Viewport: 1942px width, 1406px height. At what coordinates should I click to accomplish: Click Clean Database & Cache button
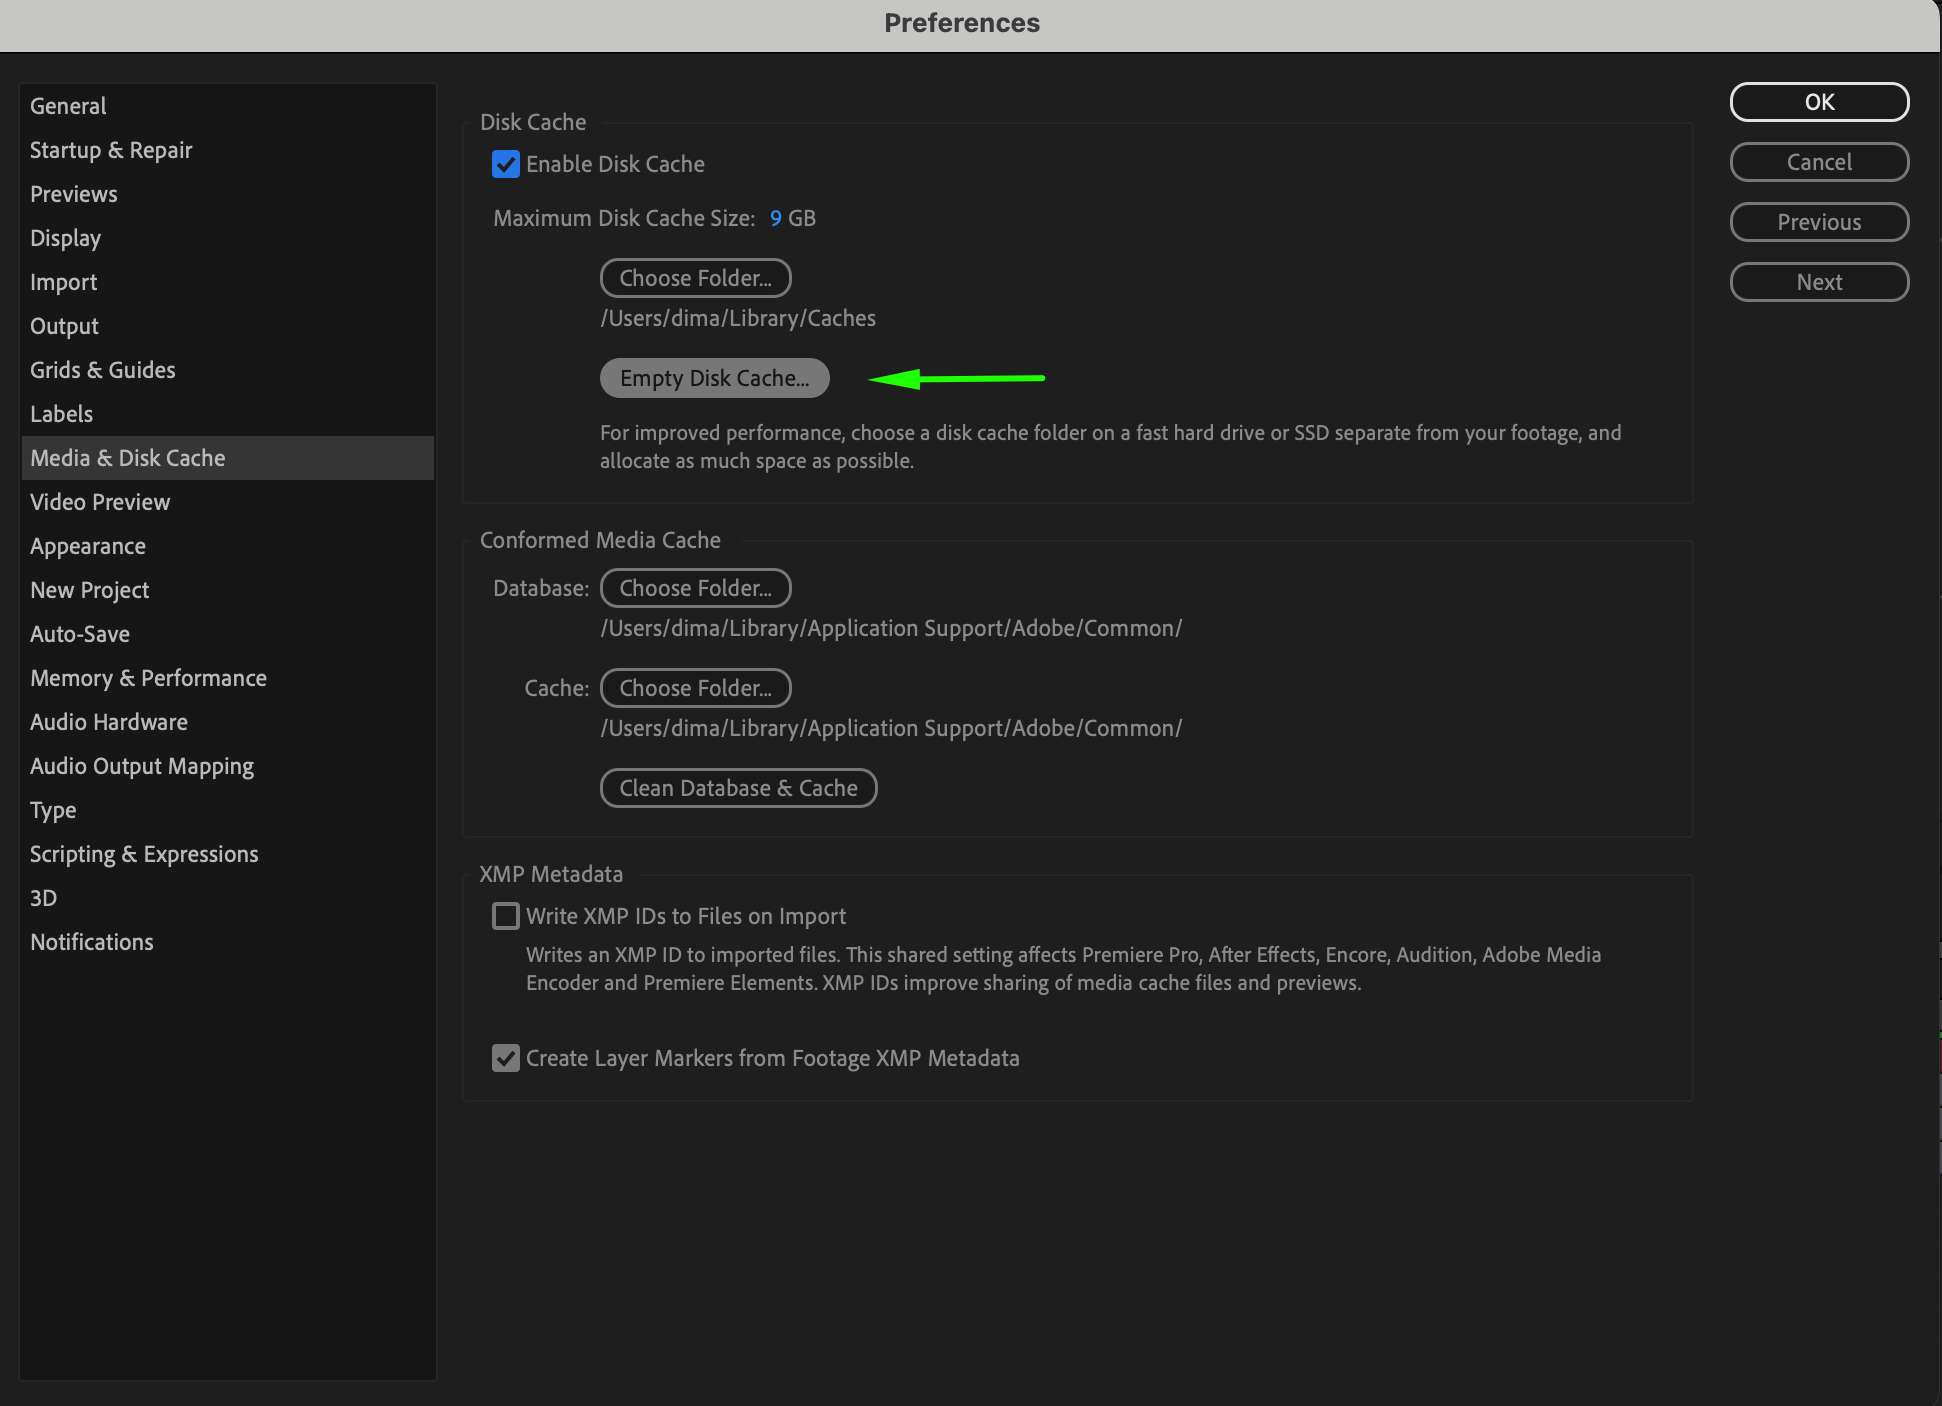tap(738, 788)
